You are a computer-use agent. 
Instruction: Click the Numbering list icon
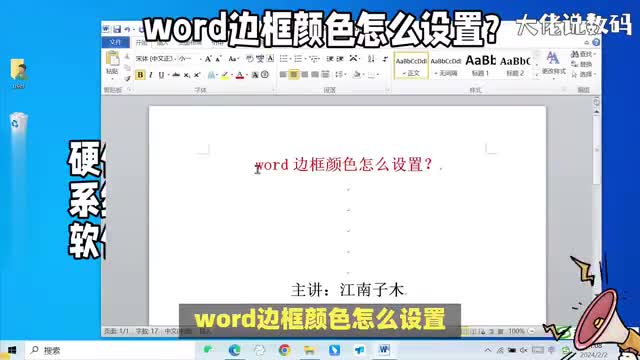pos(298,59)
